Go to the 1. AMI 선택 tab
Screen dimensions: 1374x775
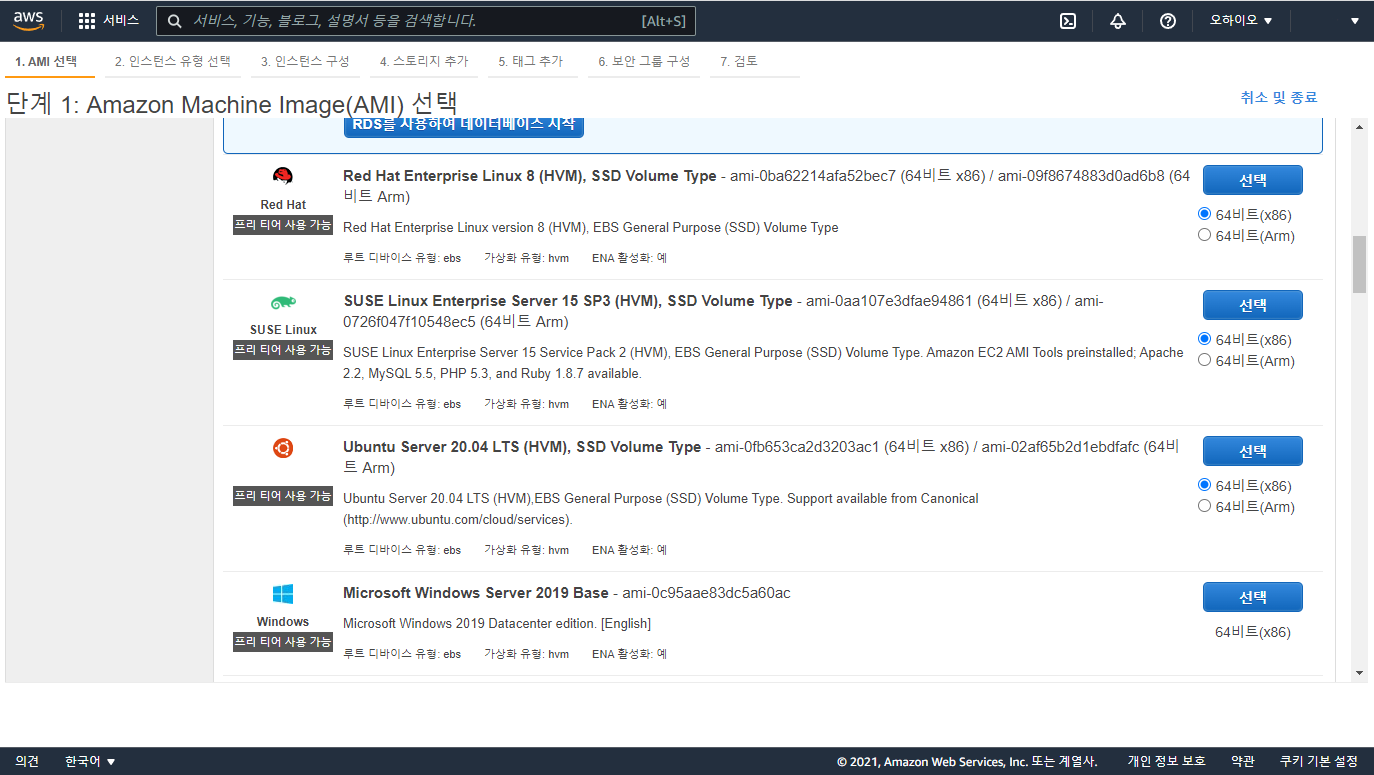tap(47, 61)
